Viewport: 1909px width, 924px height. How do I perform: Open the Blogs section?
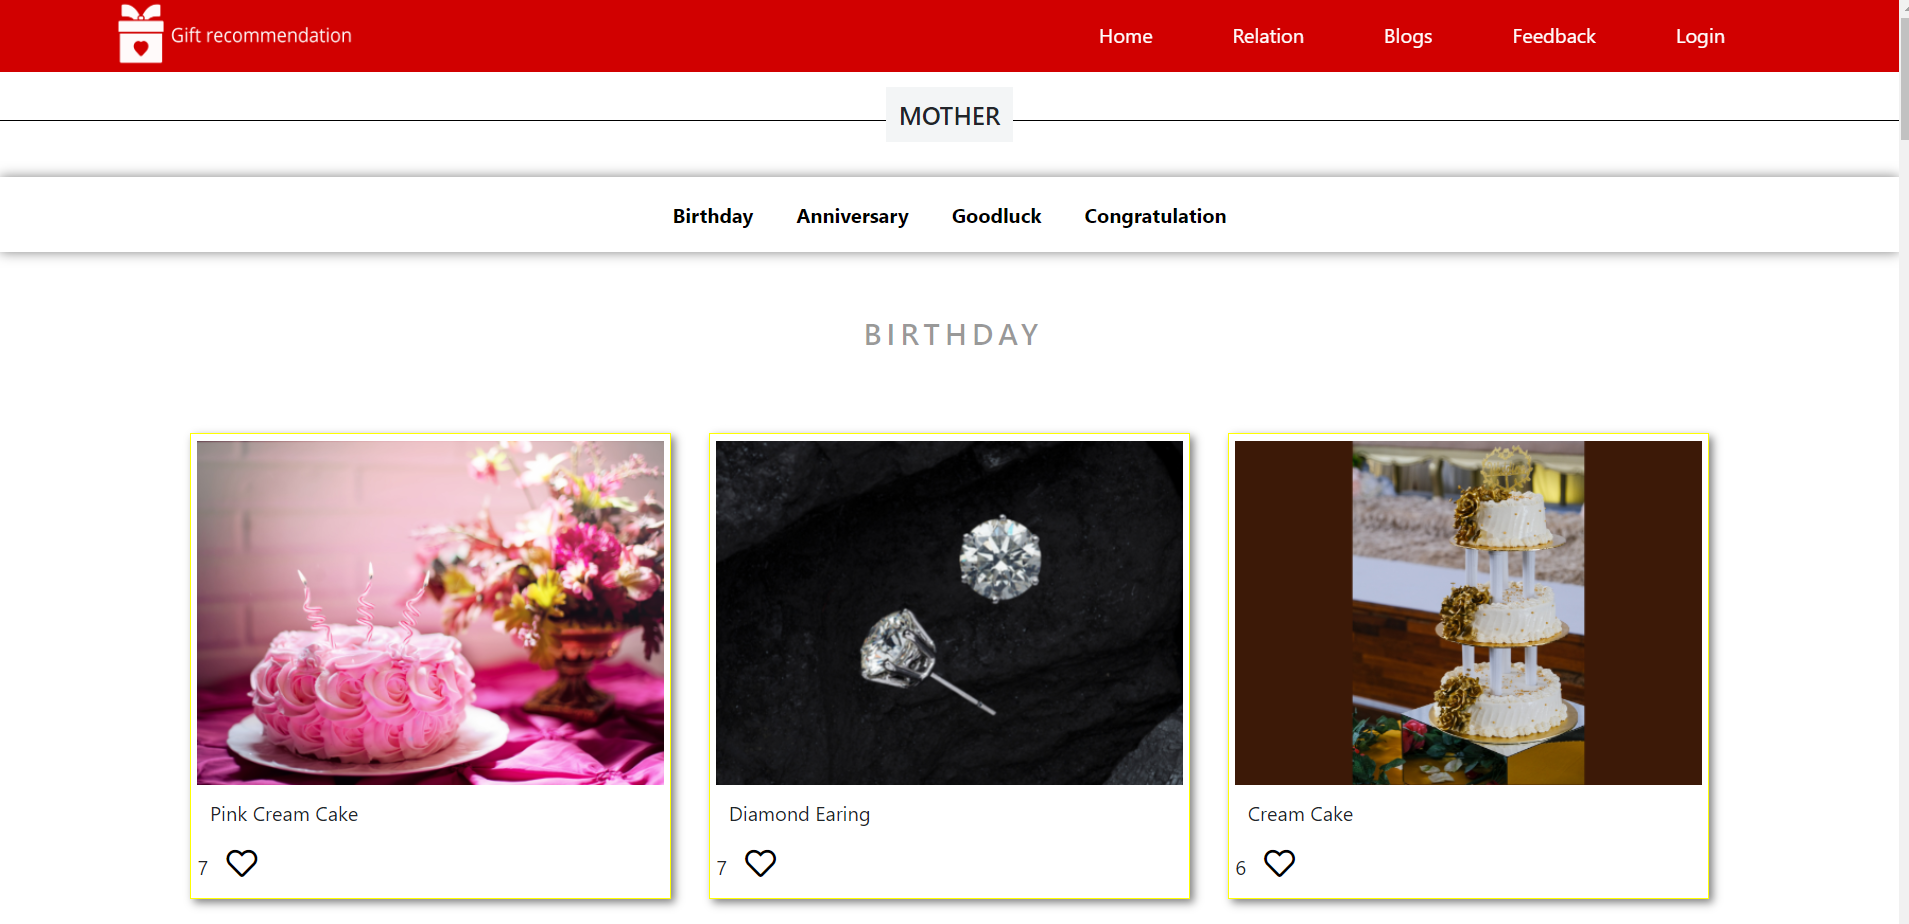(1408, 36)
